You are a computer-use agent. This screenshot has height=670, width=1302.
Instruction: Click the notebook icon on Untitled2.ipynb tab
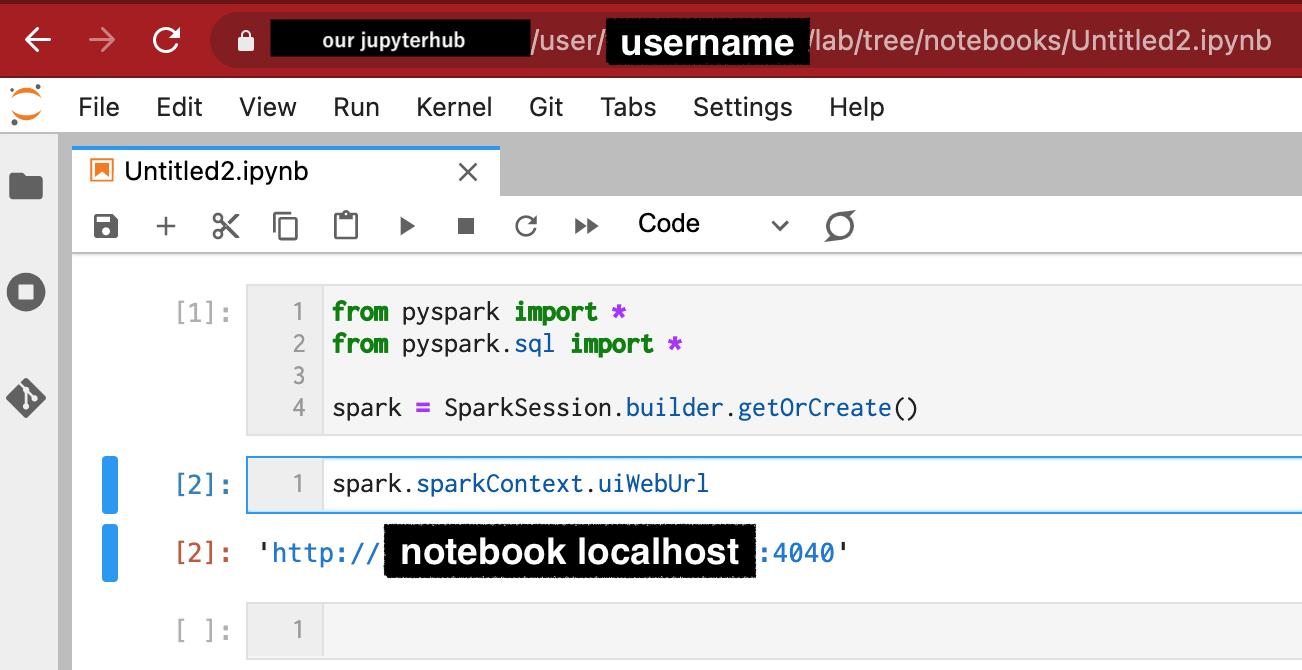tap(102, 171)
